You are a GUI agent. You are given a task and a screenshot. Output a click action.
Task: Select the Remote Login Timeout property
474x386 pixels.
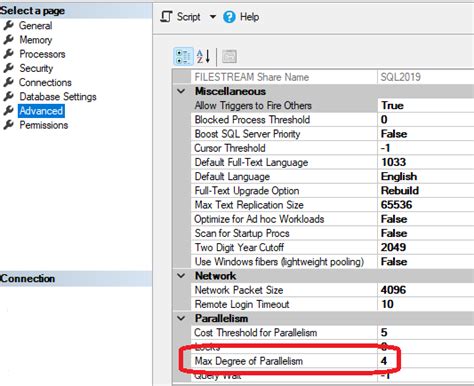[242, 304]
